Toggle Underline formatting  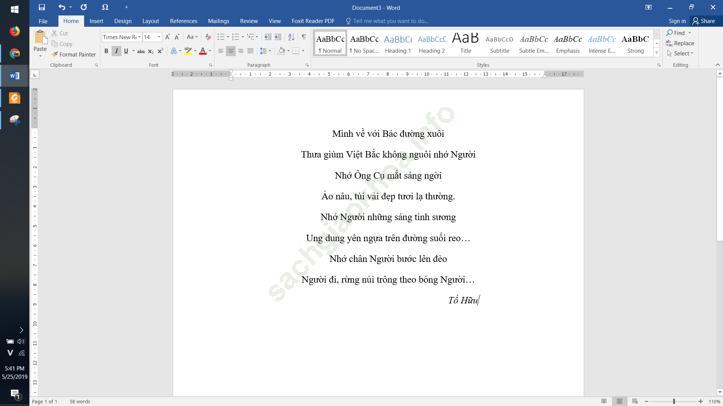click(x=126, y=51)
